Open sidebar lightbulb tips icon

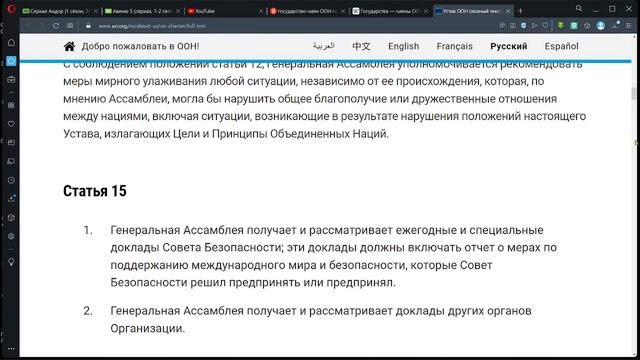[11, 262]
